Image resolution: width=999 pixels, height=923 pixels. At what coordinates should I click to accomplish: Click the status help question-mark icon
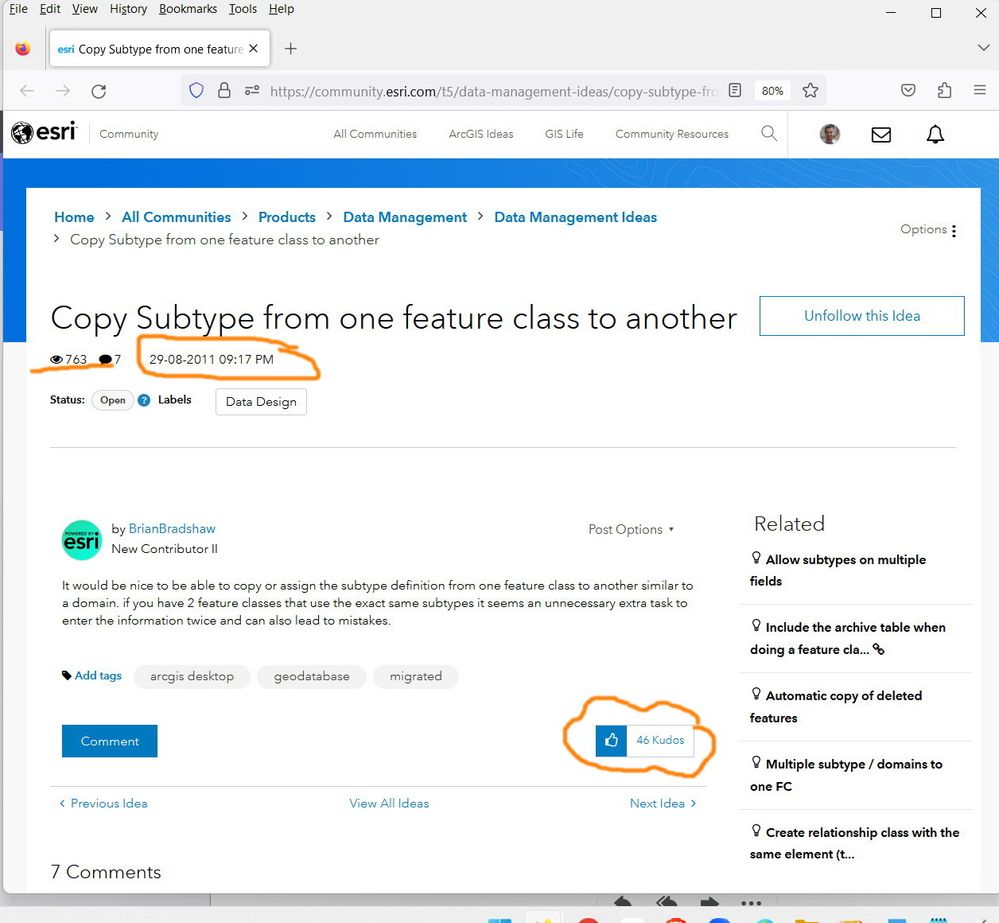pyautogui.click(x=144, y=400)
